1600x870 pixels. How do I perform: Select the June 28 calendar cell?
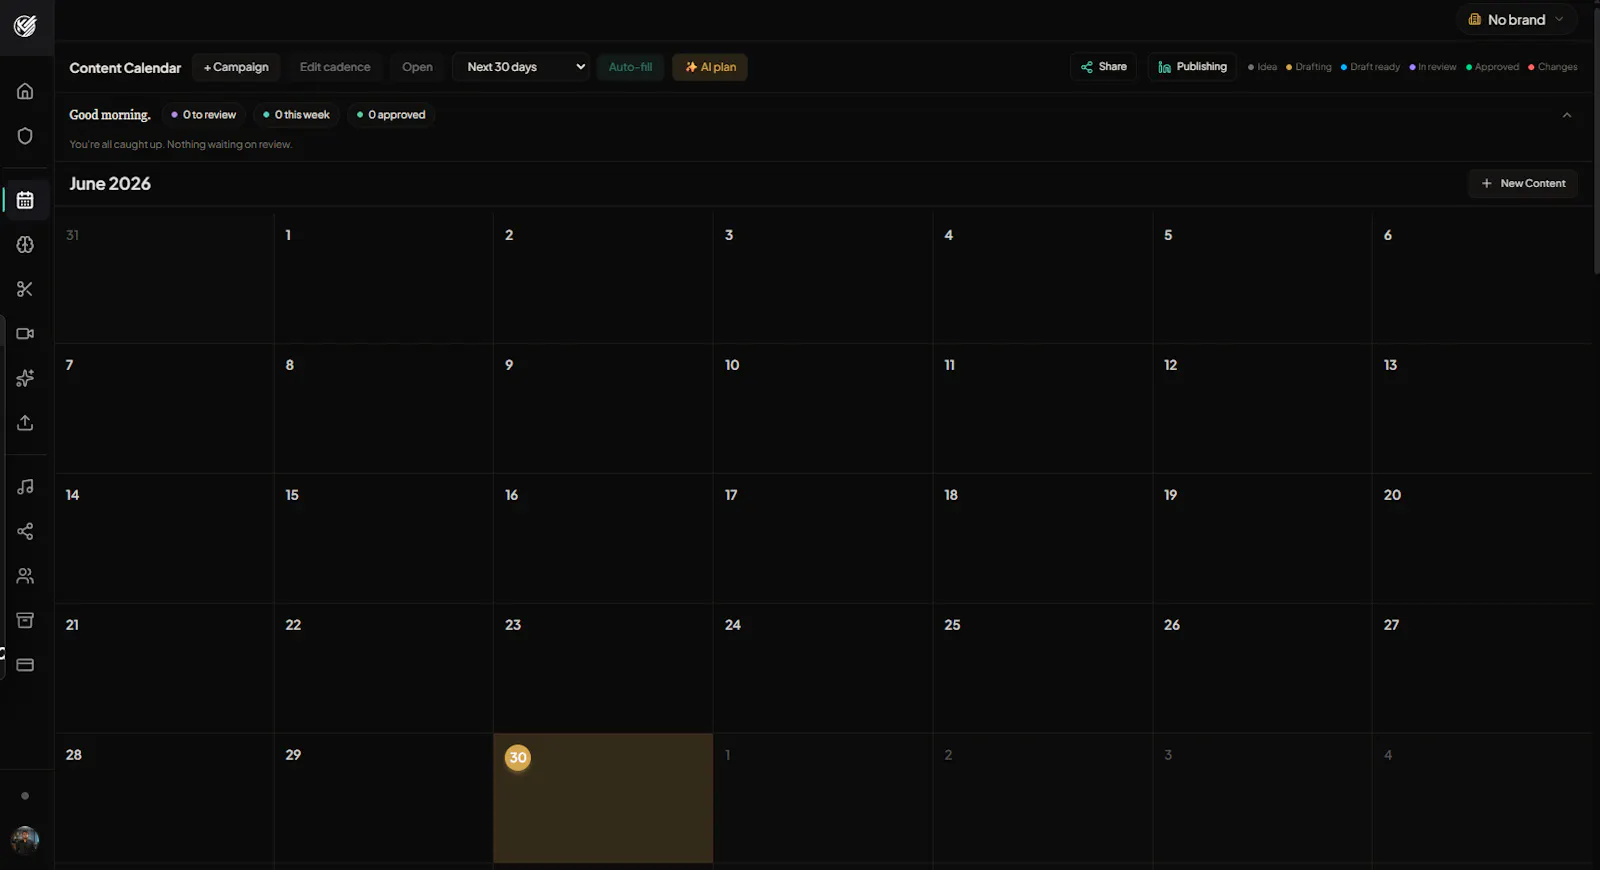[164, 798]
